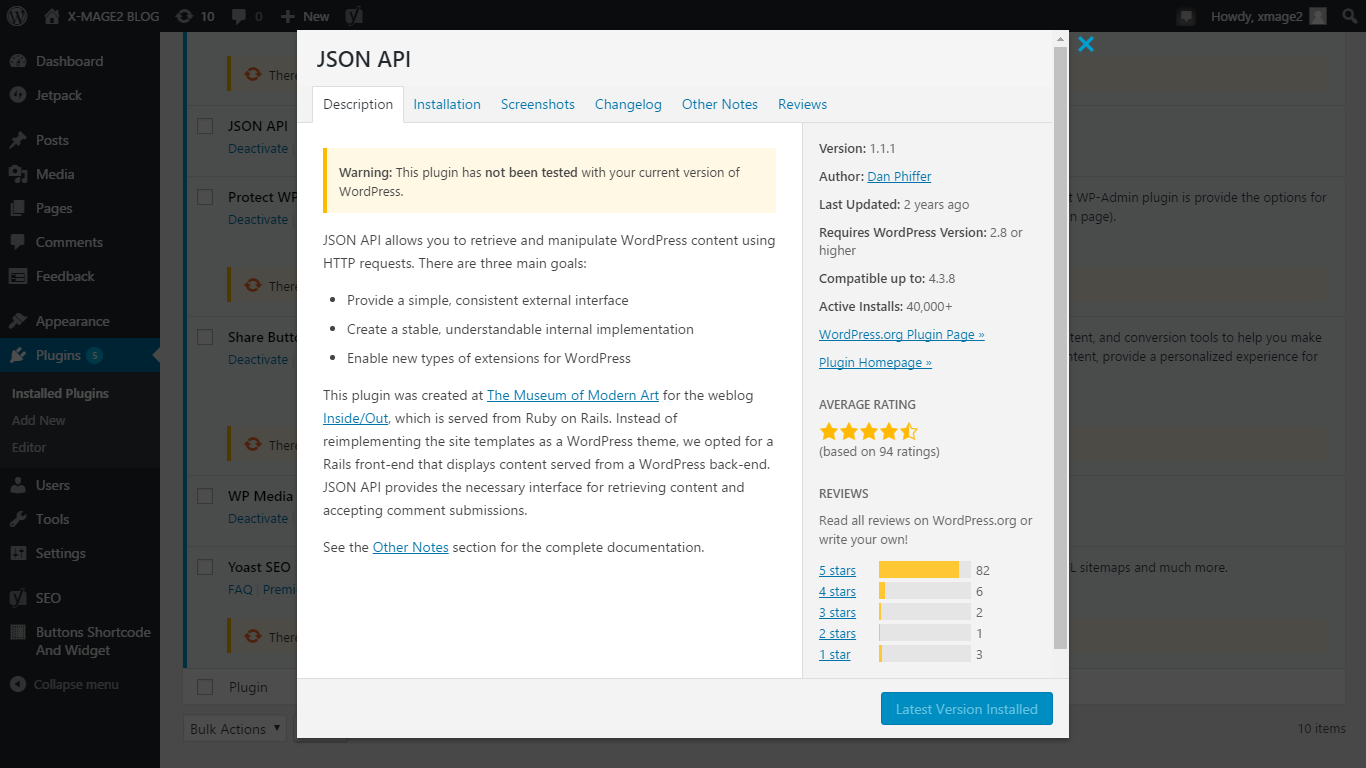Click the '10 items' count text
This screenshot has height=768, width=1366.
[x=1322, y=728]
